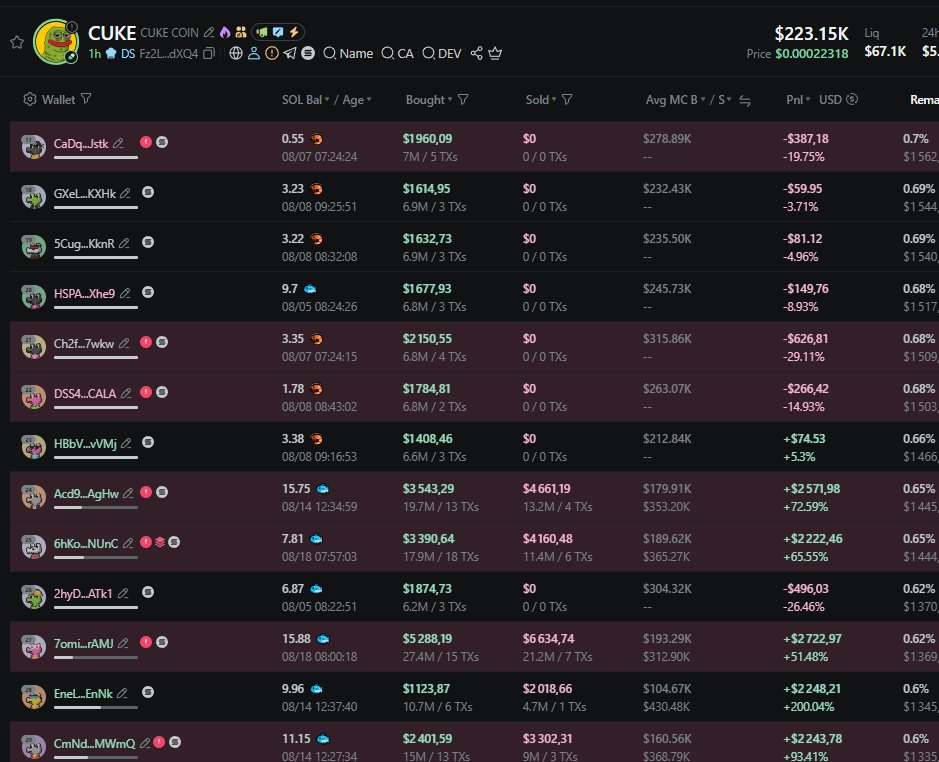
Task: Search by CA
Action: pos(397,53)
